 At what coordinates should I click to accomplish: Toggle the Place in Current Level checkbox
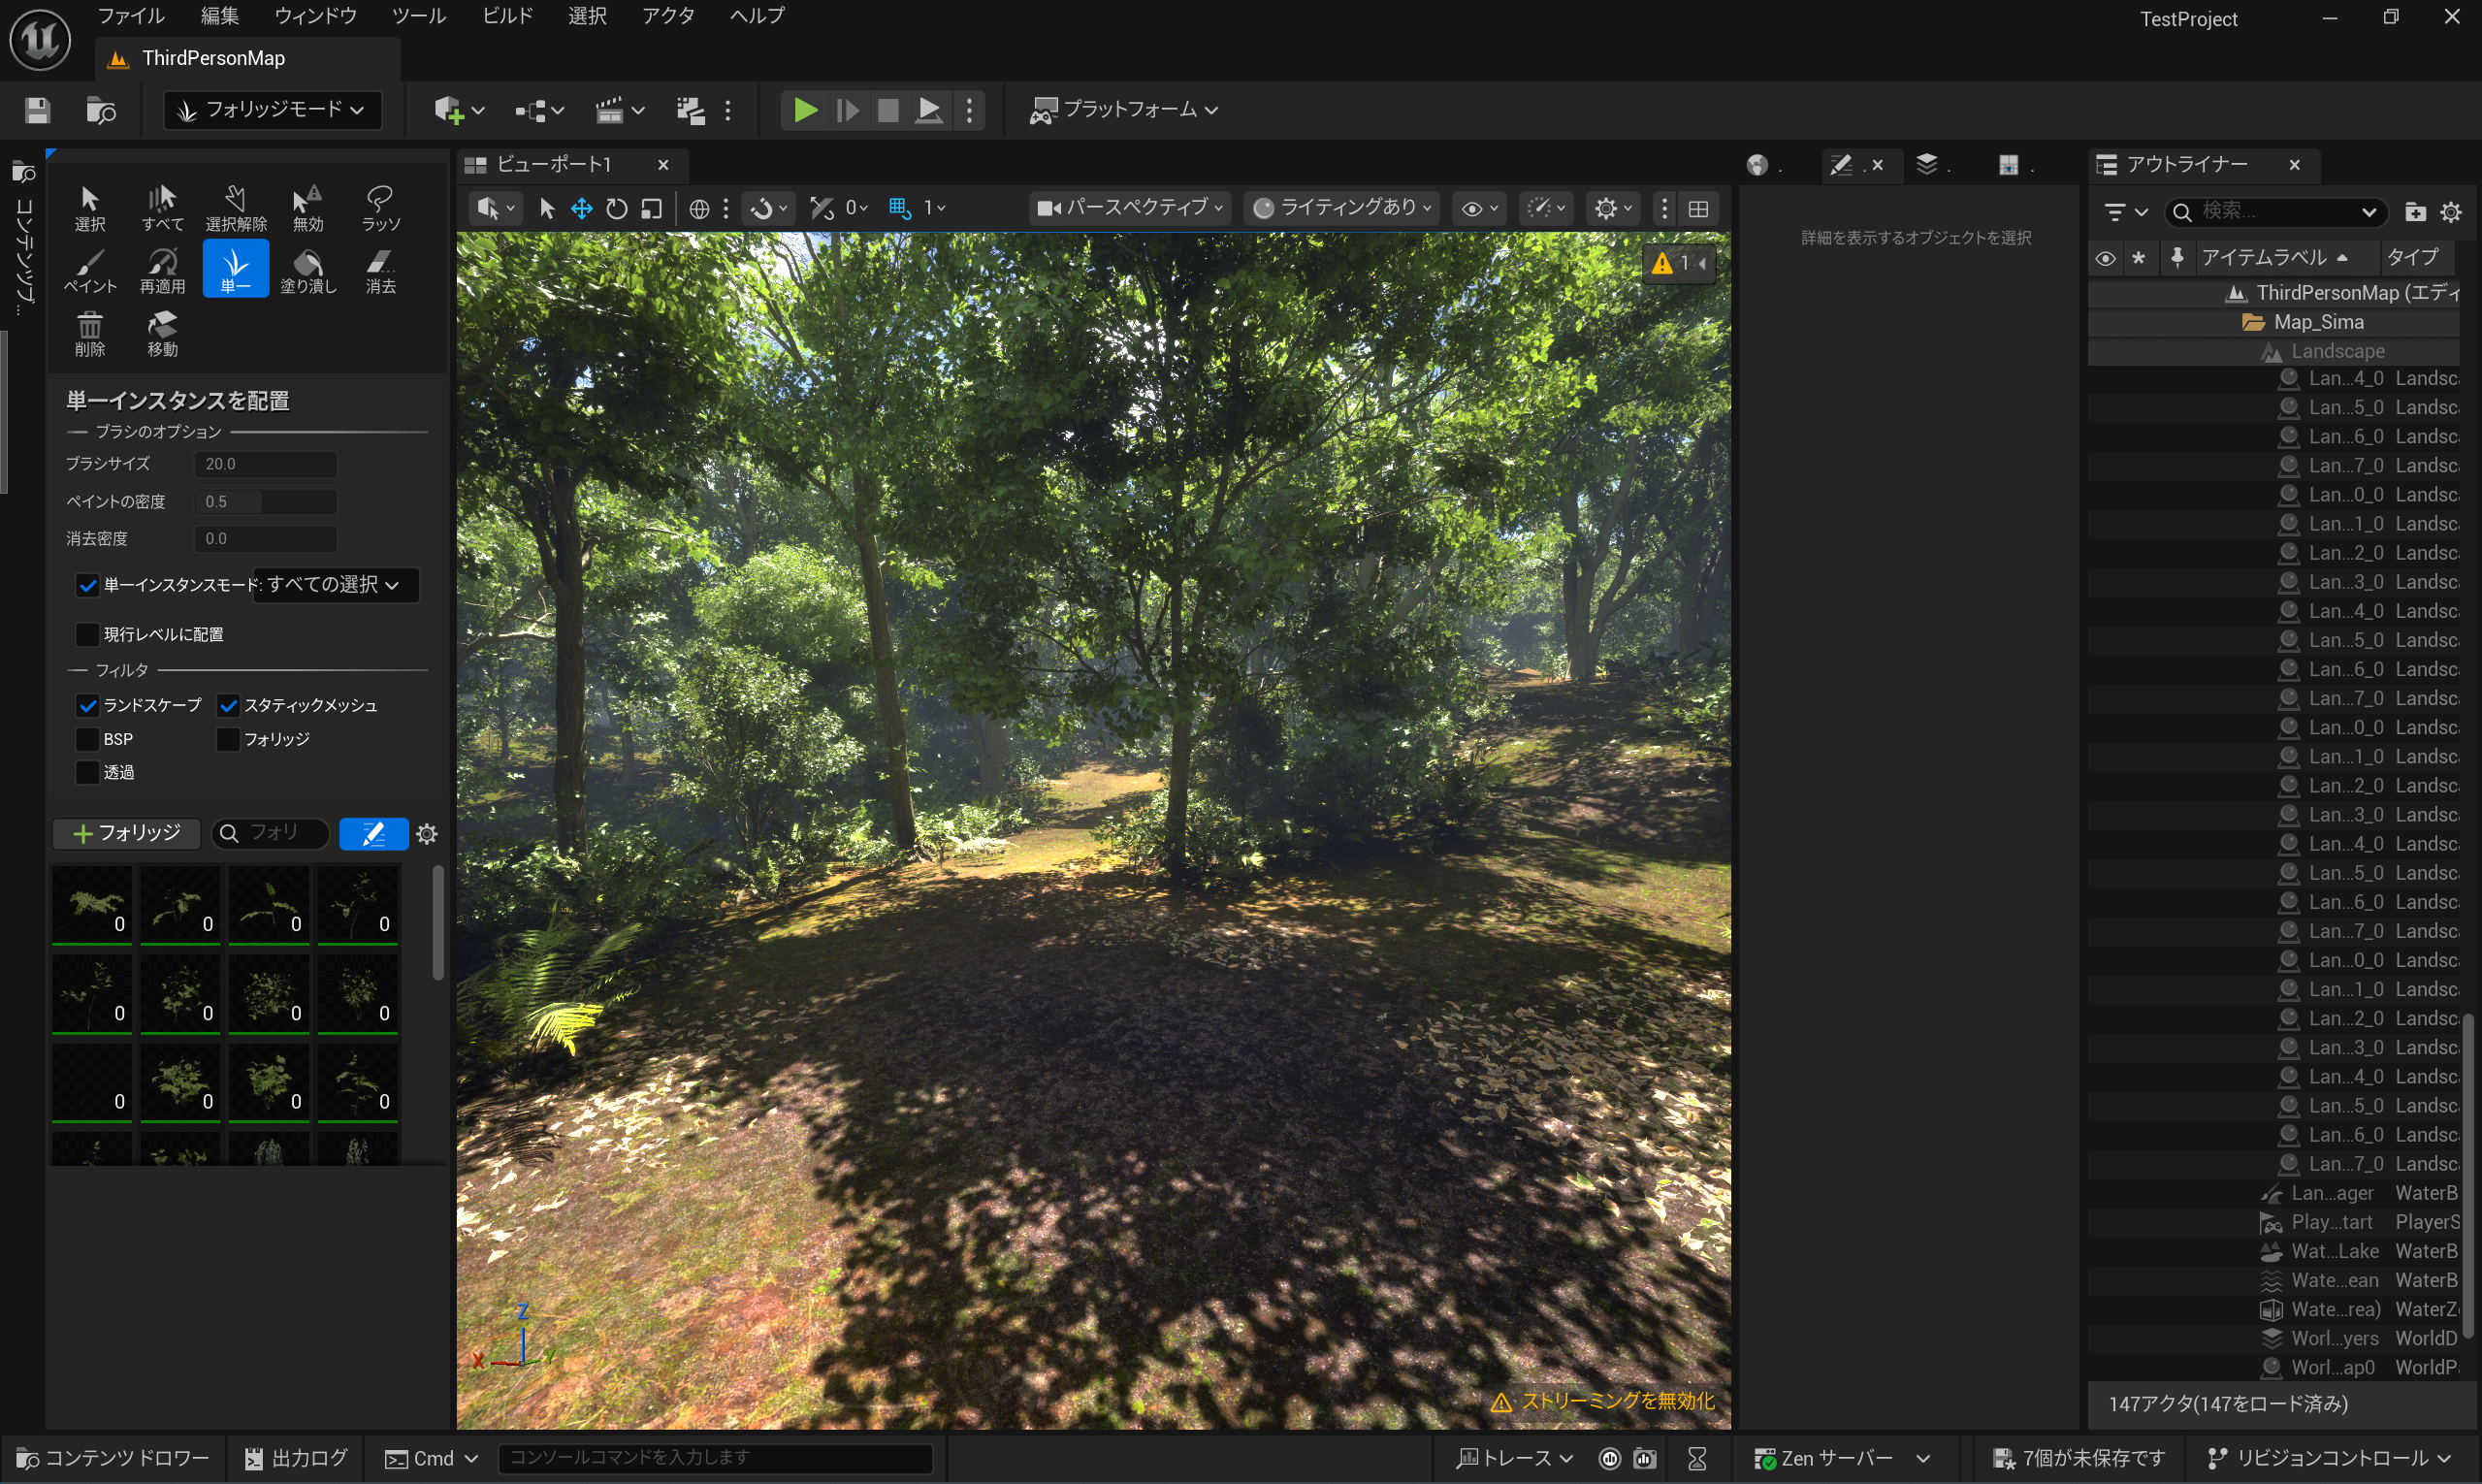(x=88, y=634)
